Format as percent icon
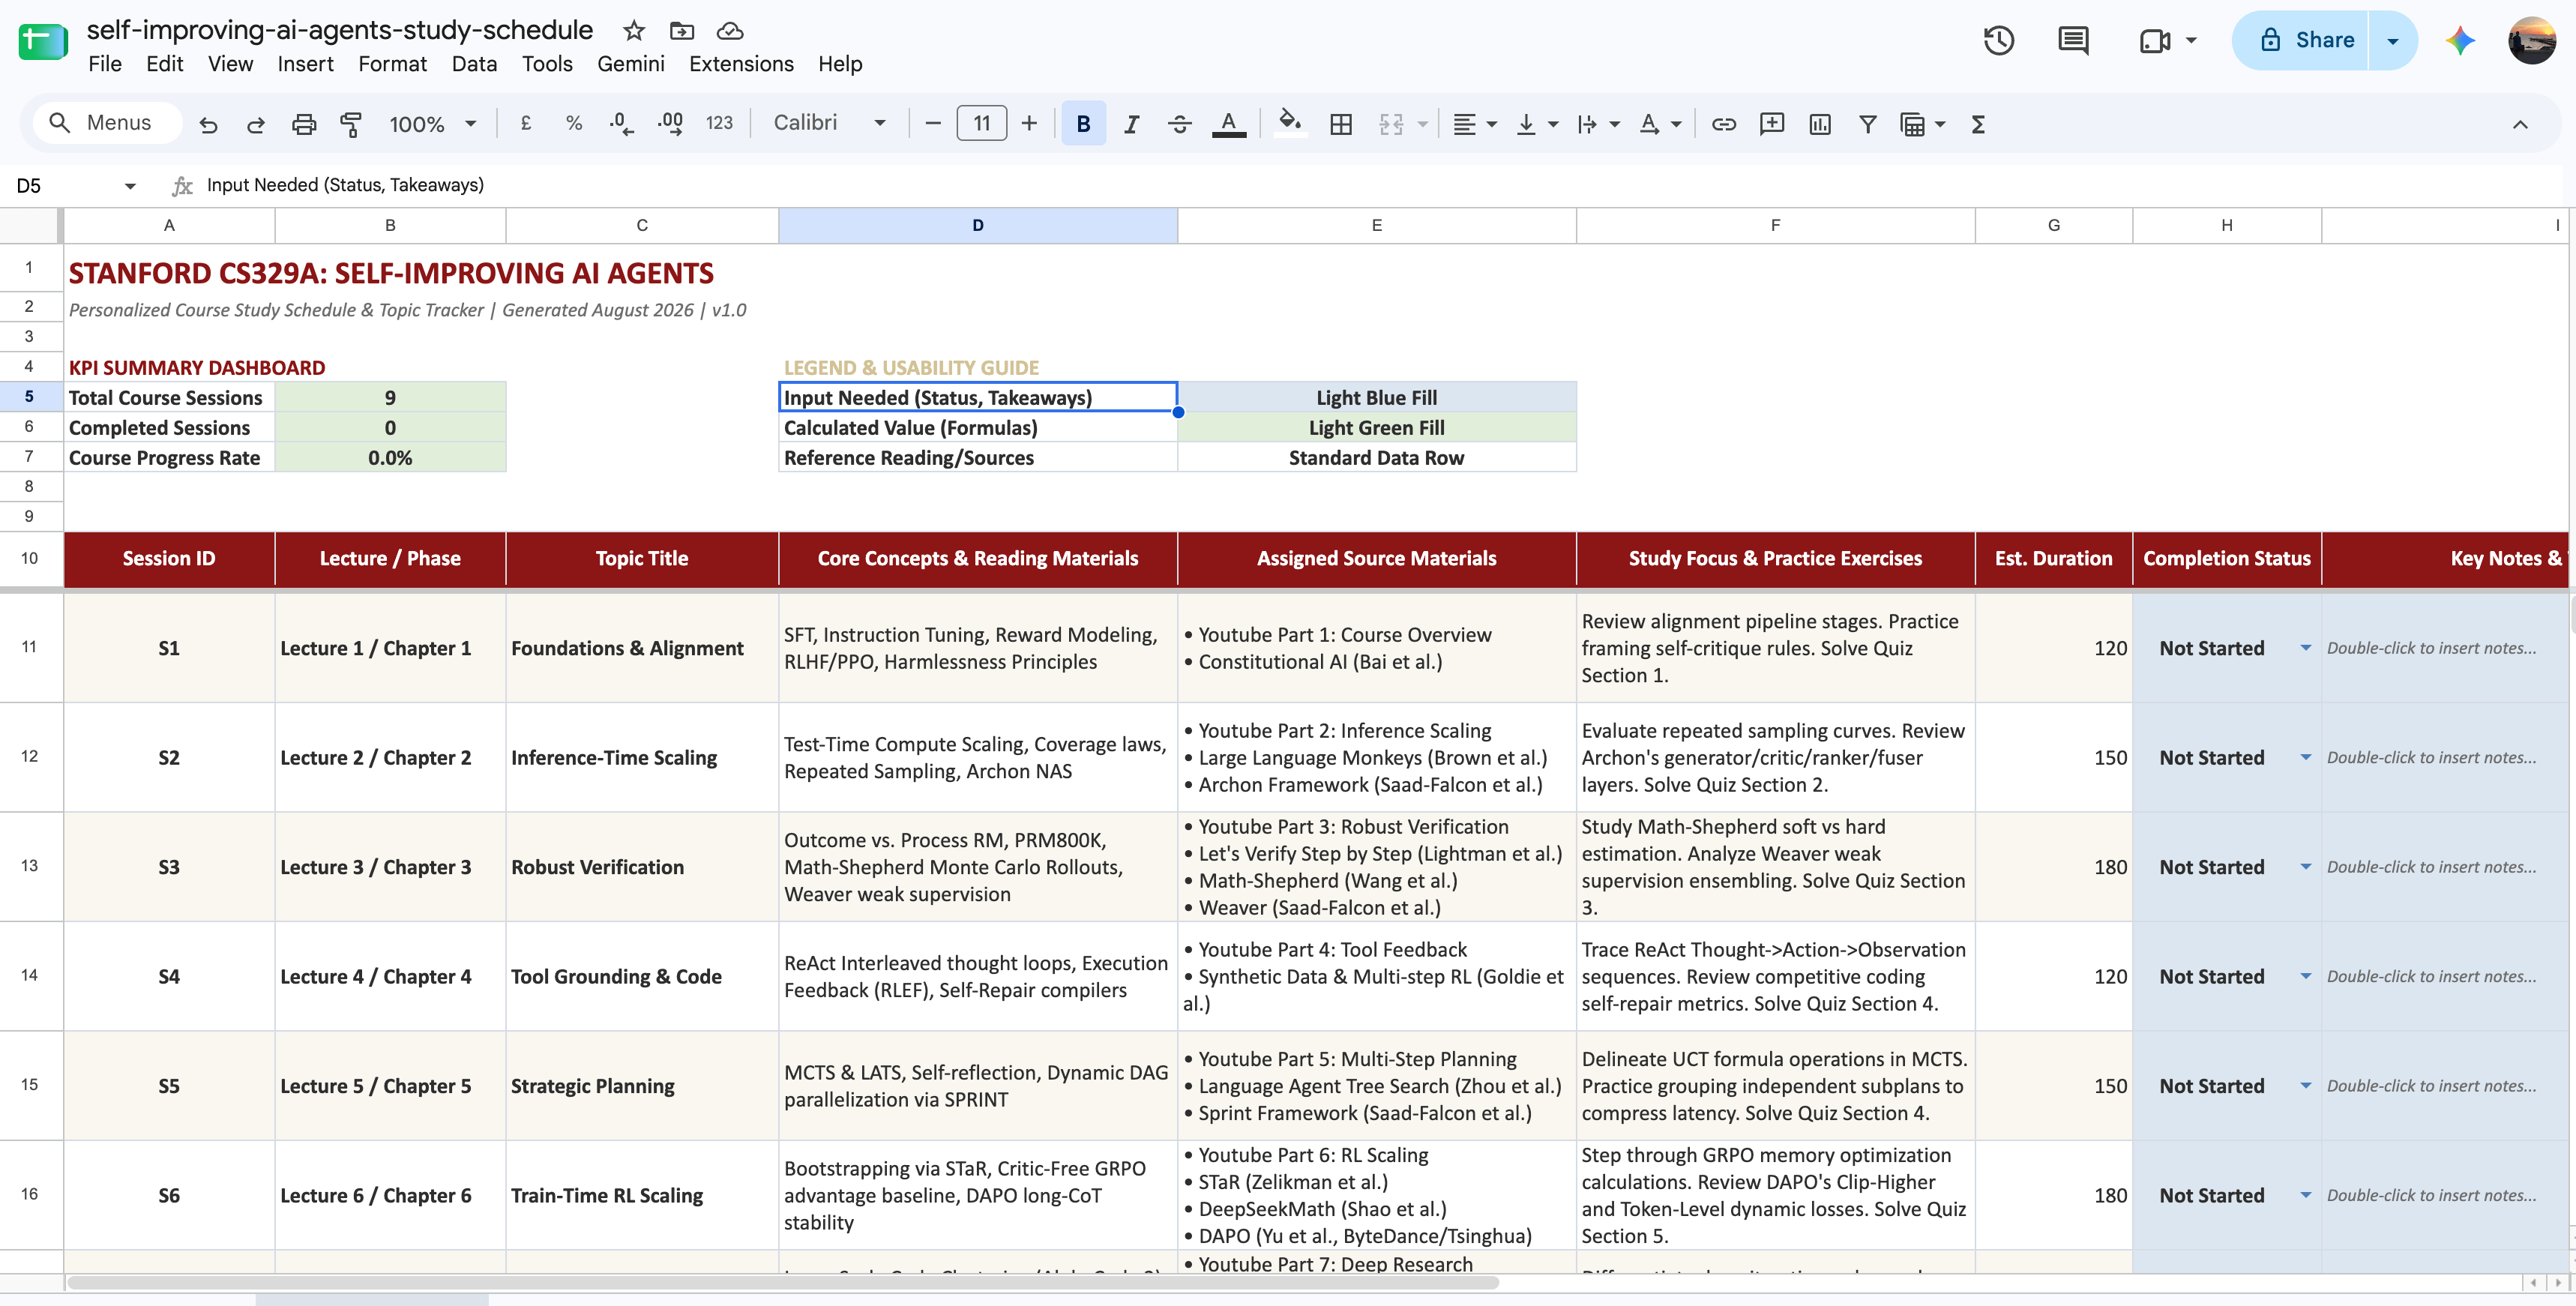2576x1306 pixels. [573, 123]
